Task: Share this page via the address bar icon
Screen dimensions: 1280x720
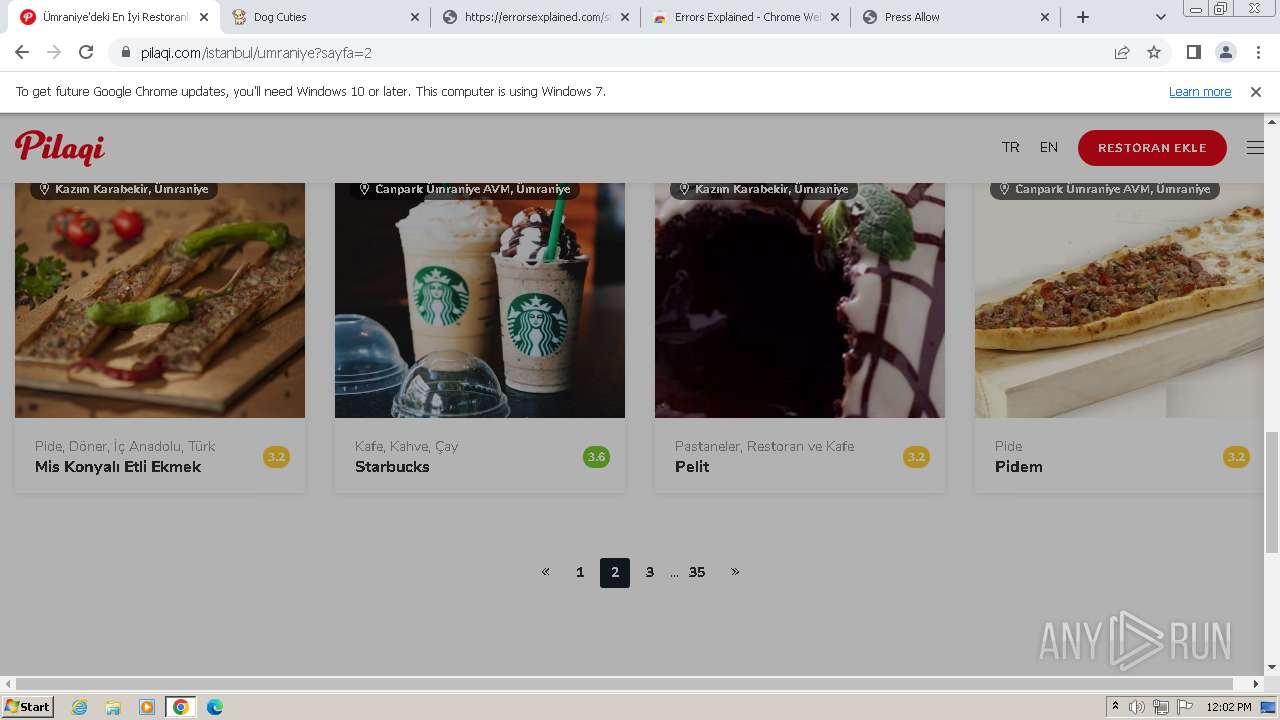Action: coord(1122,52)
